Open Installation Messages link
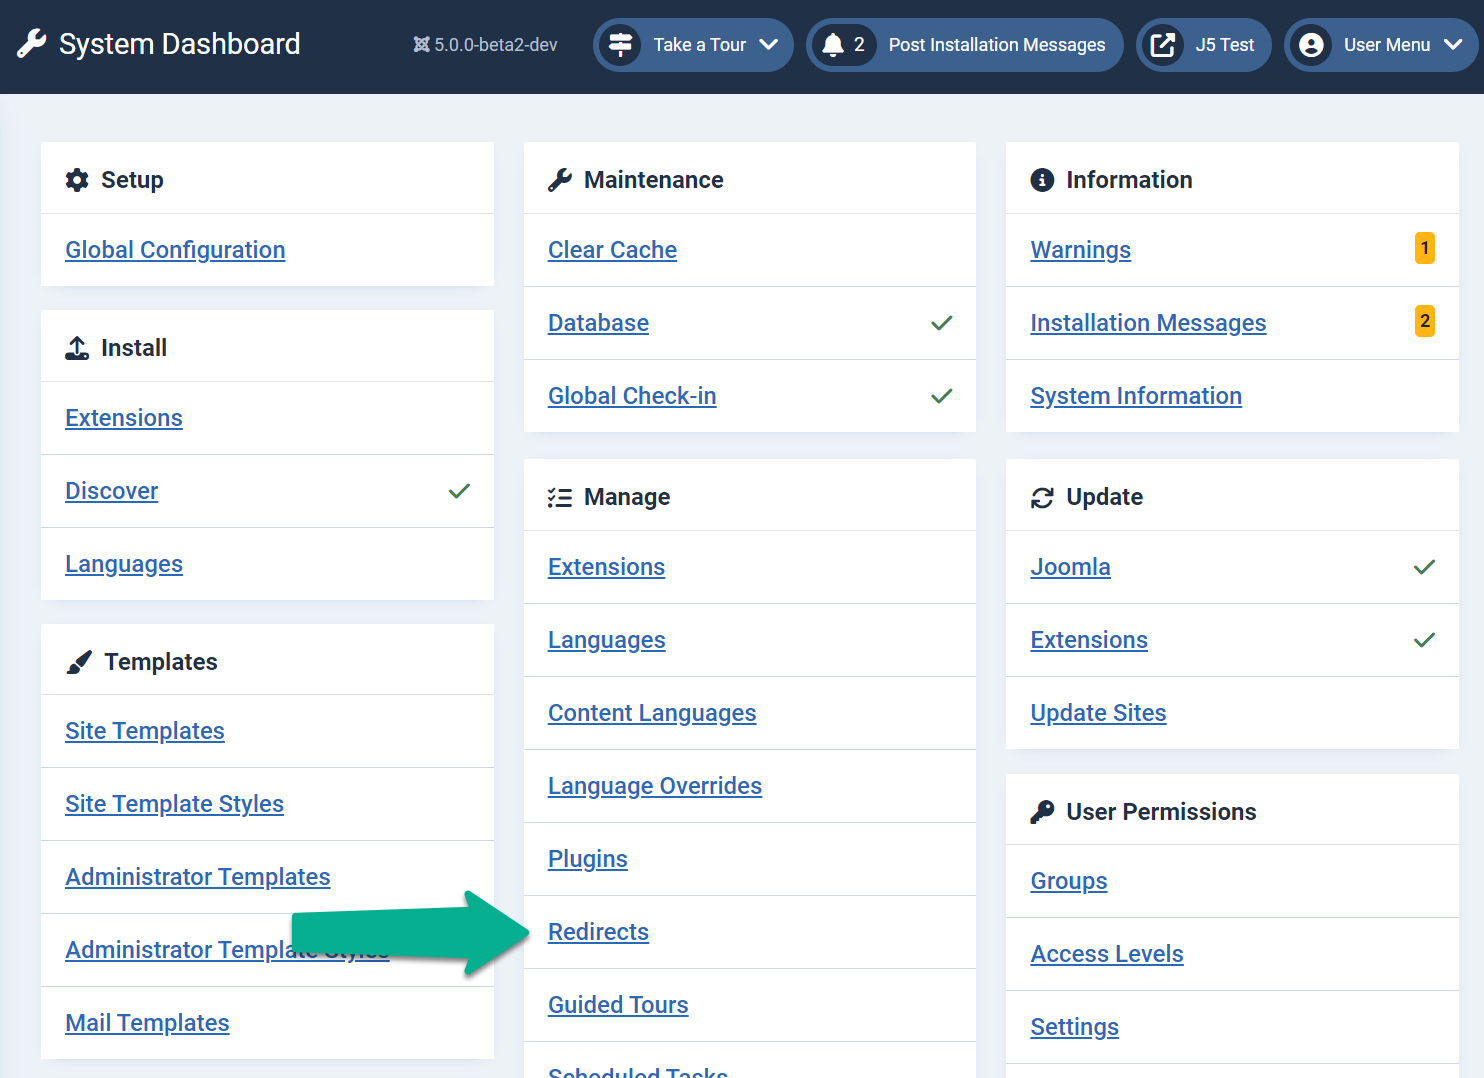 tap(1148, 323)
